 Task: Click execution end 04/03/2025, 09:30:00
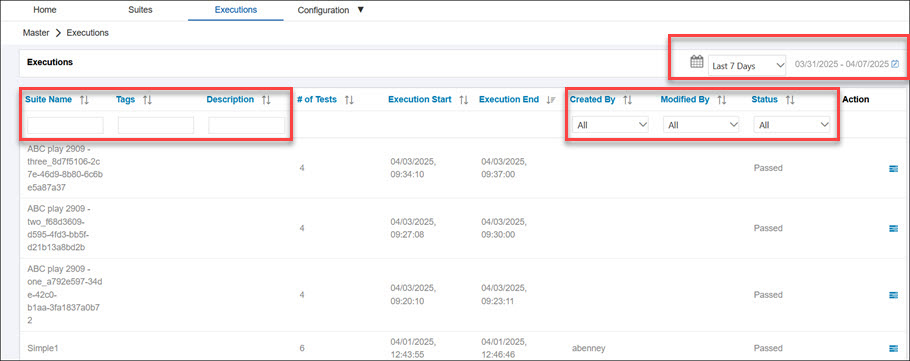click(x=504, y=228)
